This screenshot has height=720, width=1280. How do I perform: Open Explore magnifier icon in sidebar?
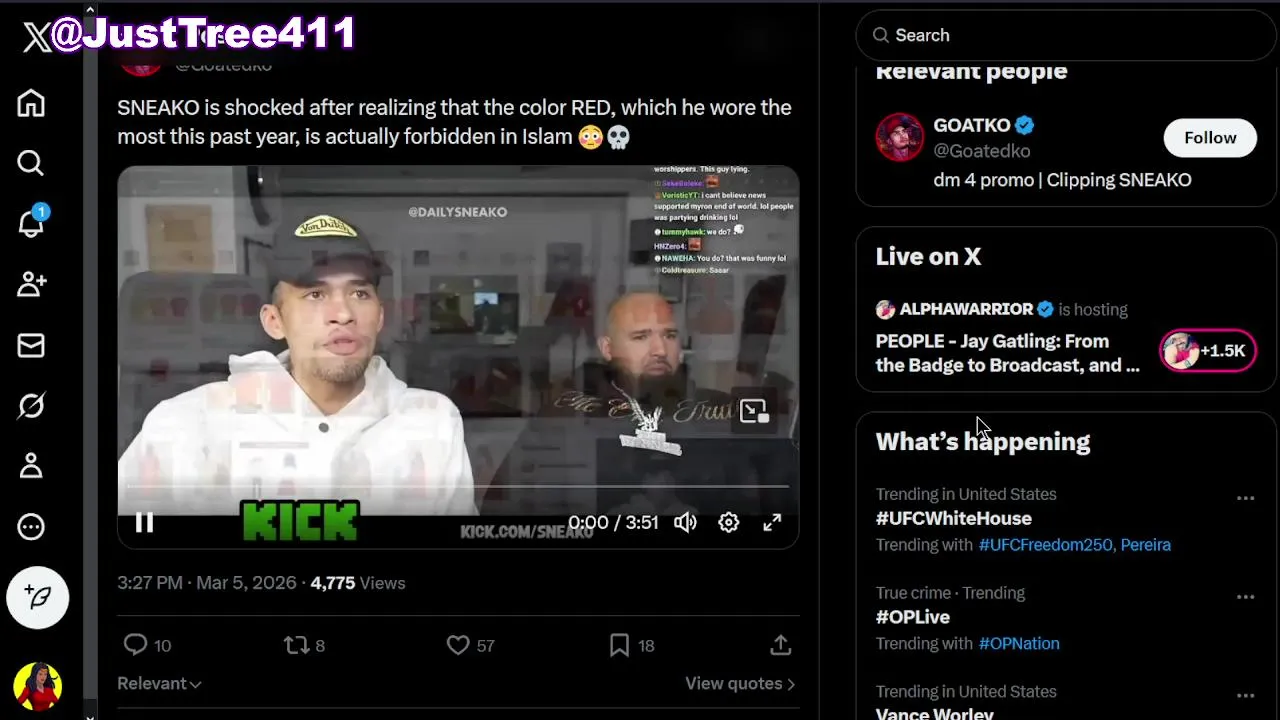(31, 163)
